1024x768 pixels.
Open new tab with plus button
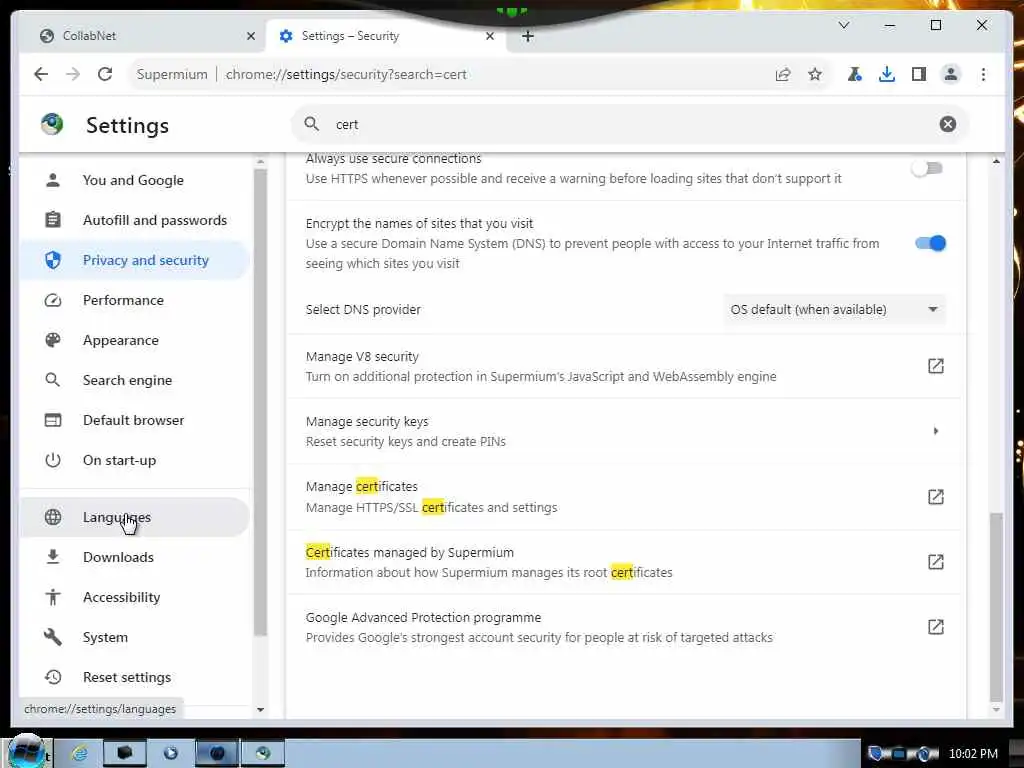(528, 36)
